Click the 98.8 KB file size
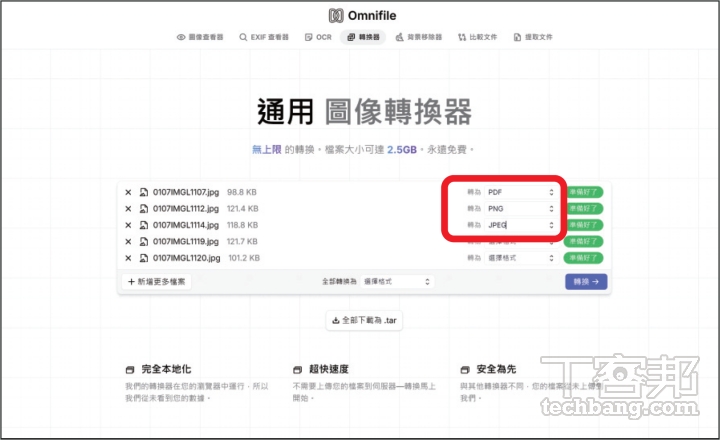Viewport: 720px width, 440px height. coord(242,192)
